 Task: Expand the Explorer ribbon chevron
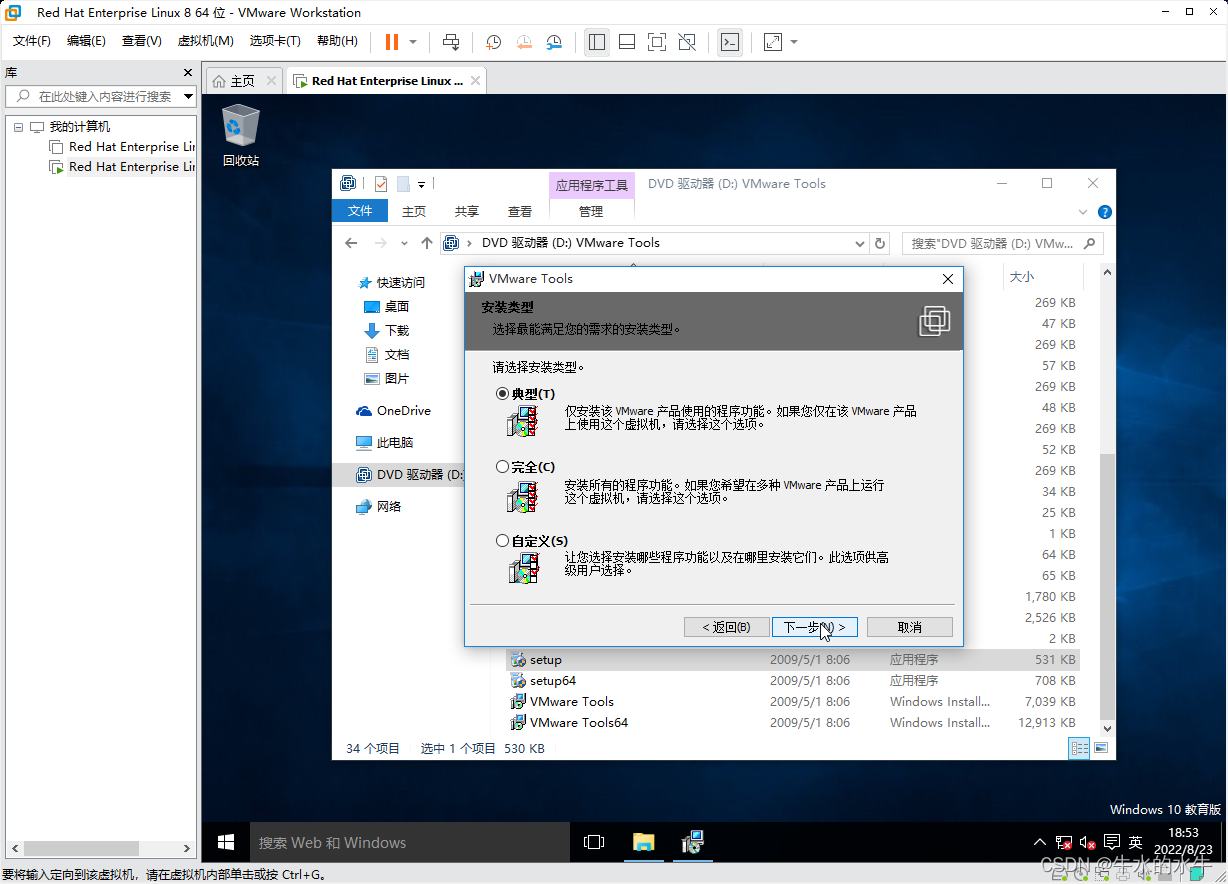tap(1083, 212)
